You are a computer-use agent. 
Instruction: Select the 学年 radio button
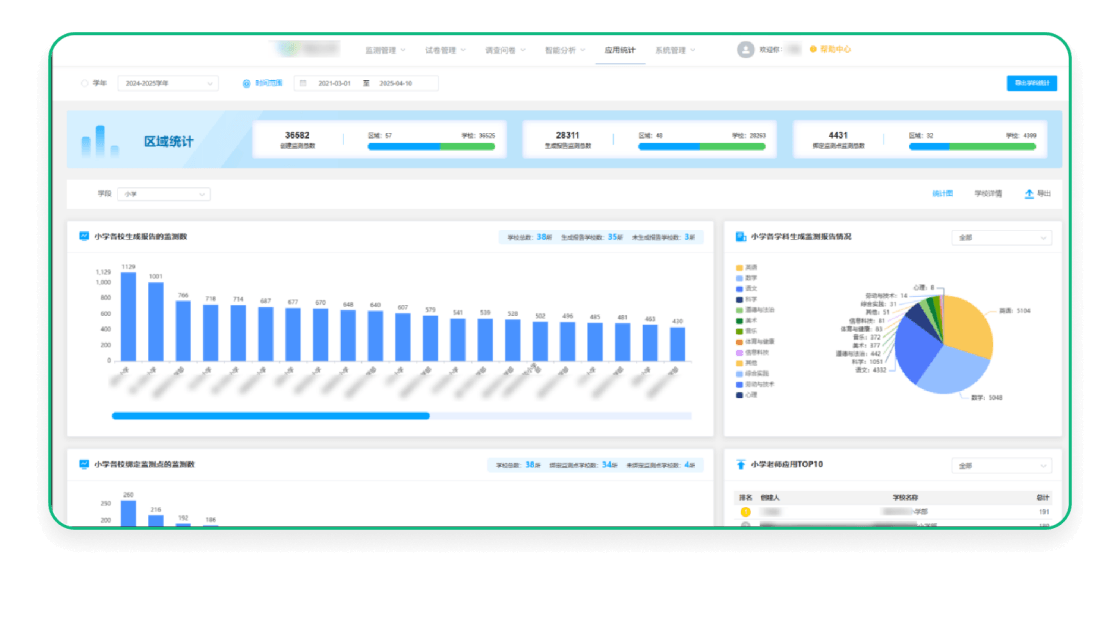pos(84,84)
